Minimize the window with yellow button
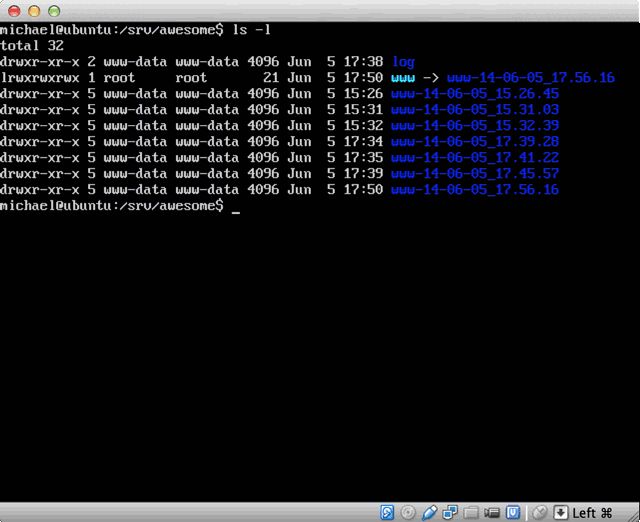 [x=34, y=11]
